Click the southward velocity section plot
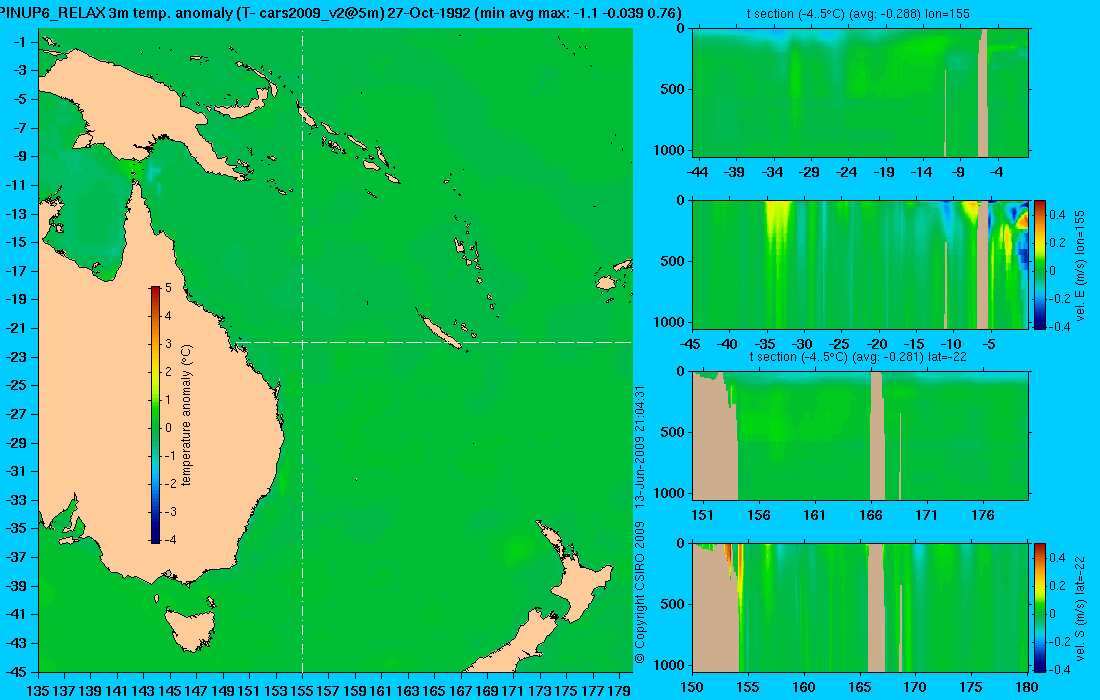This screenshot has height=700, width=1100. tap(861, 607)
